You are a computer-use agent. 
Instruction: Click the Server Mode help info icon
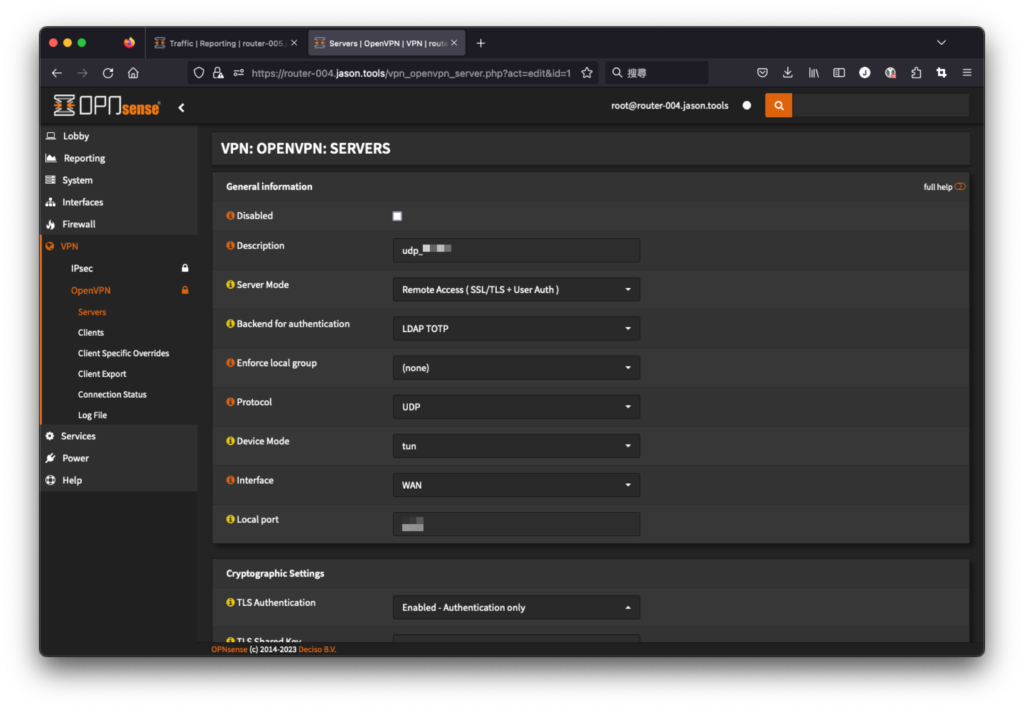click(230, 285)
